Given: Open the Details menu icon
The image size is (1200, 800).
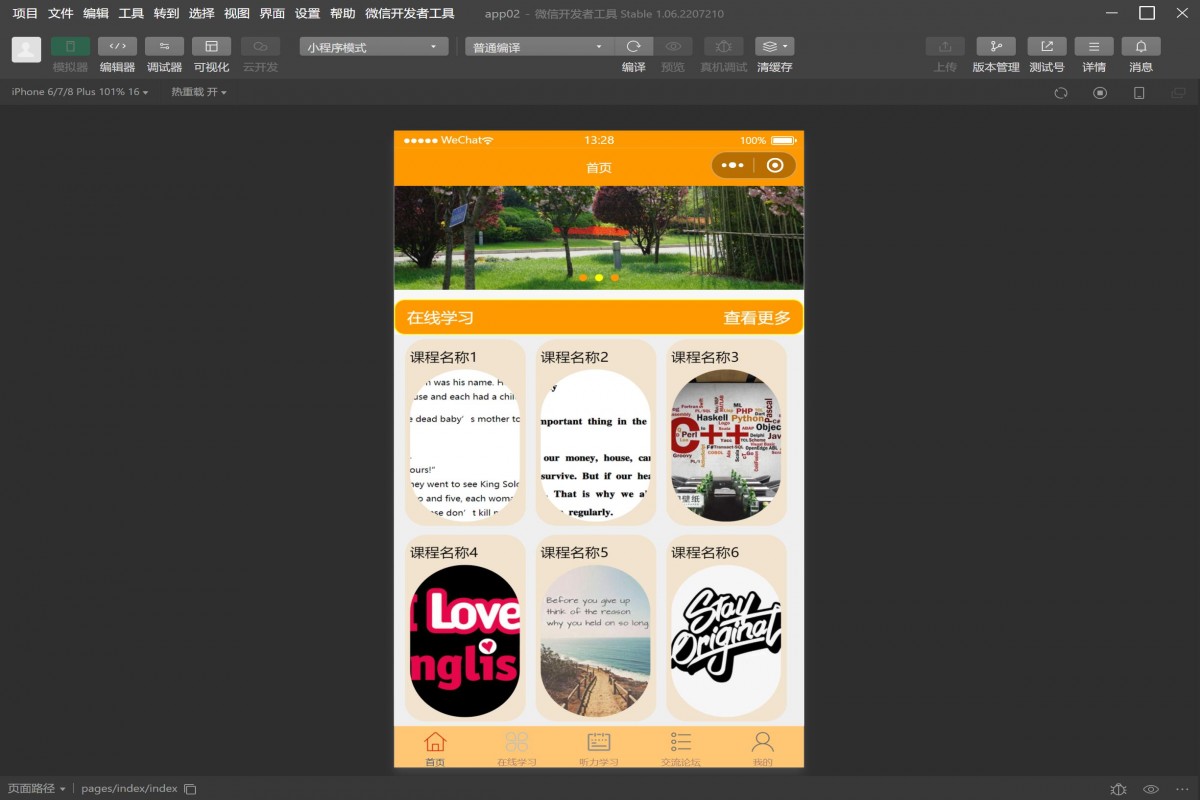Looking at the screenshot, I should 1094,46.
